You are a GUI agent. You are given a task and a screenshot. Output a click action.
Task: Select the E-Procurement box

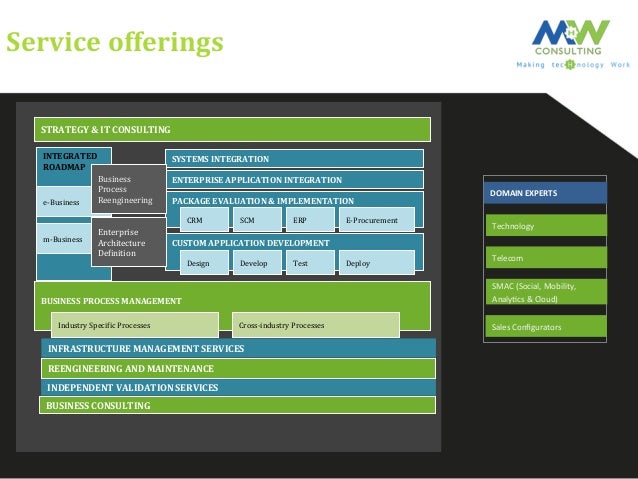pos(377,220)
